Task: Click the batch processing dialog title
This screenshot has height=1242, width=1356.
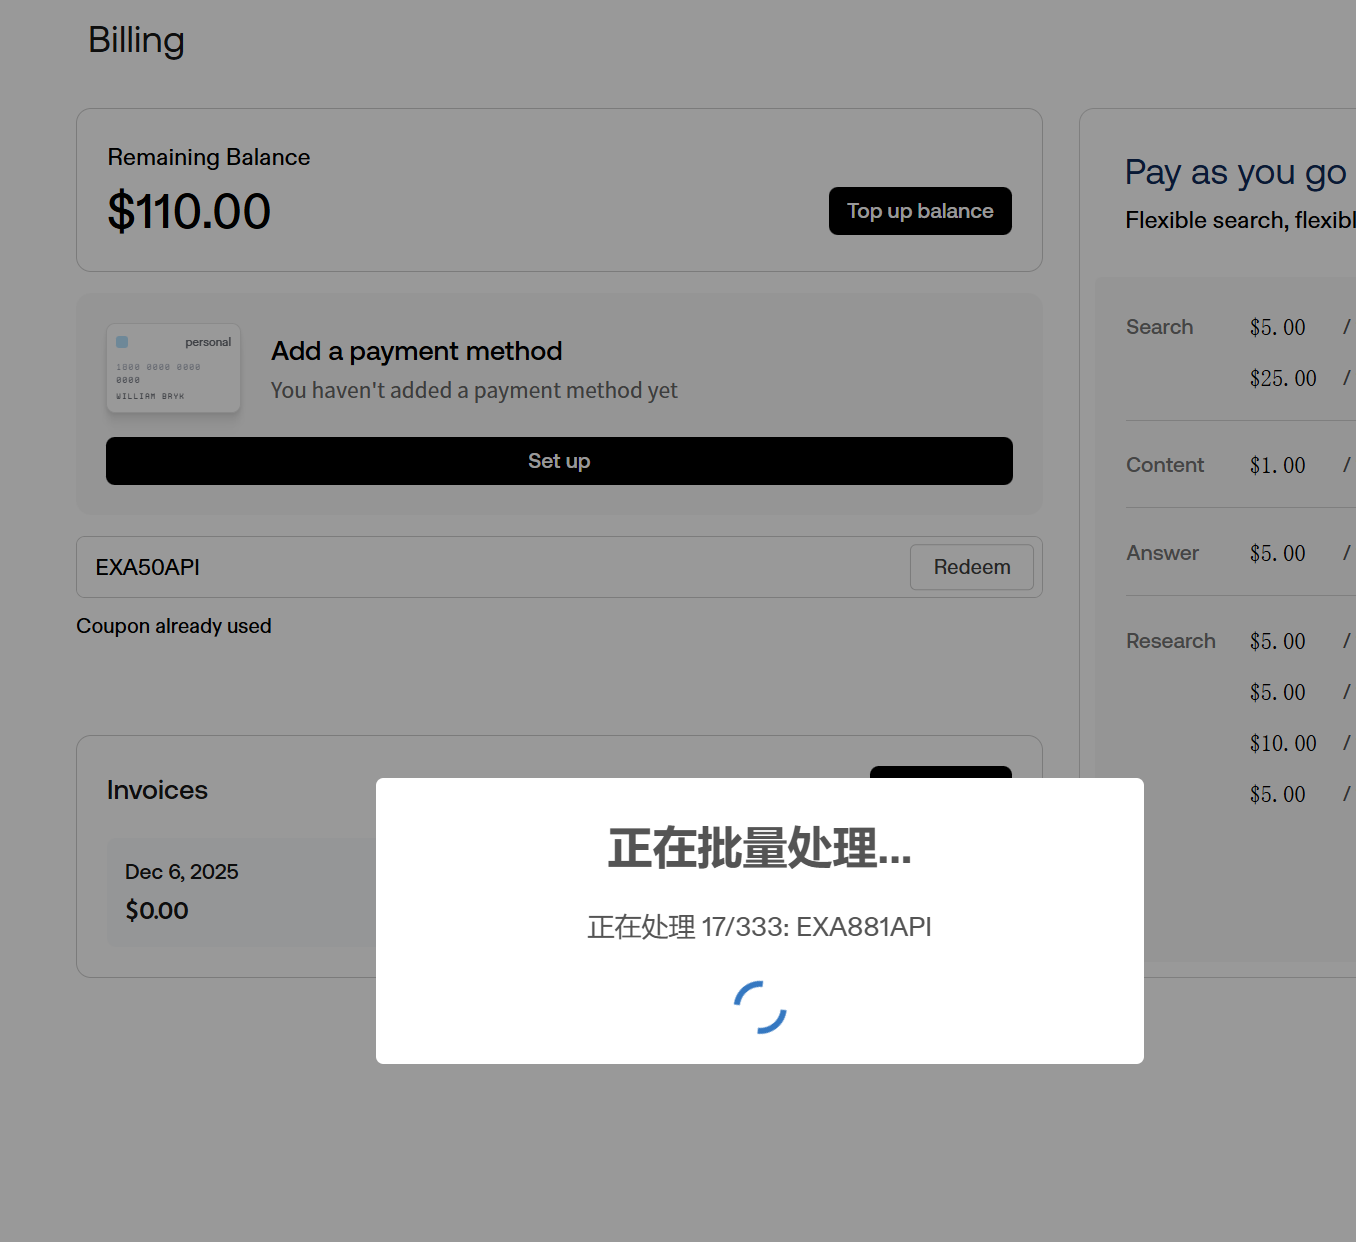Action: (759, 848)
